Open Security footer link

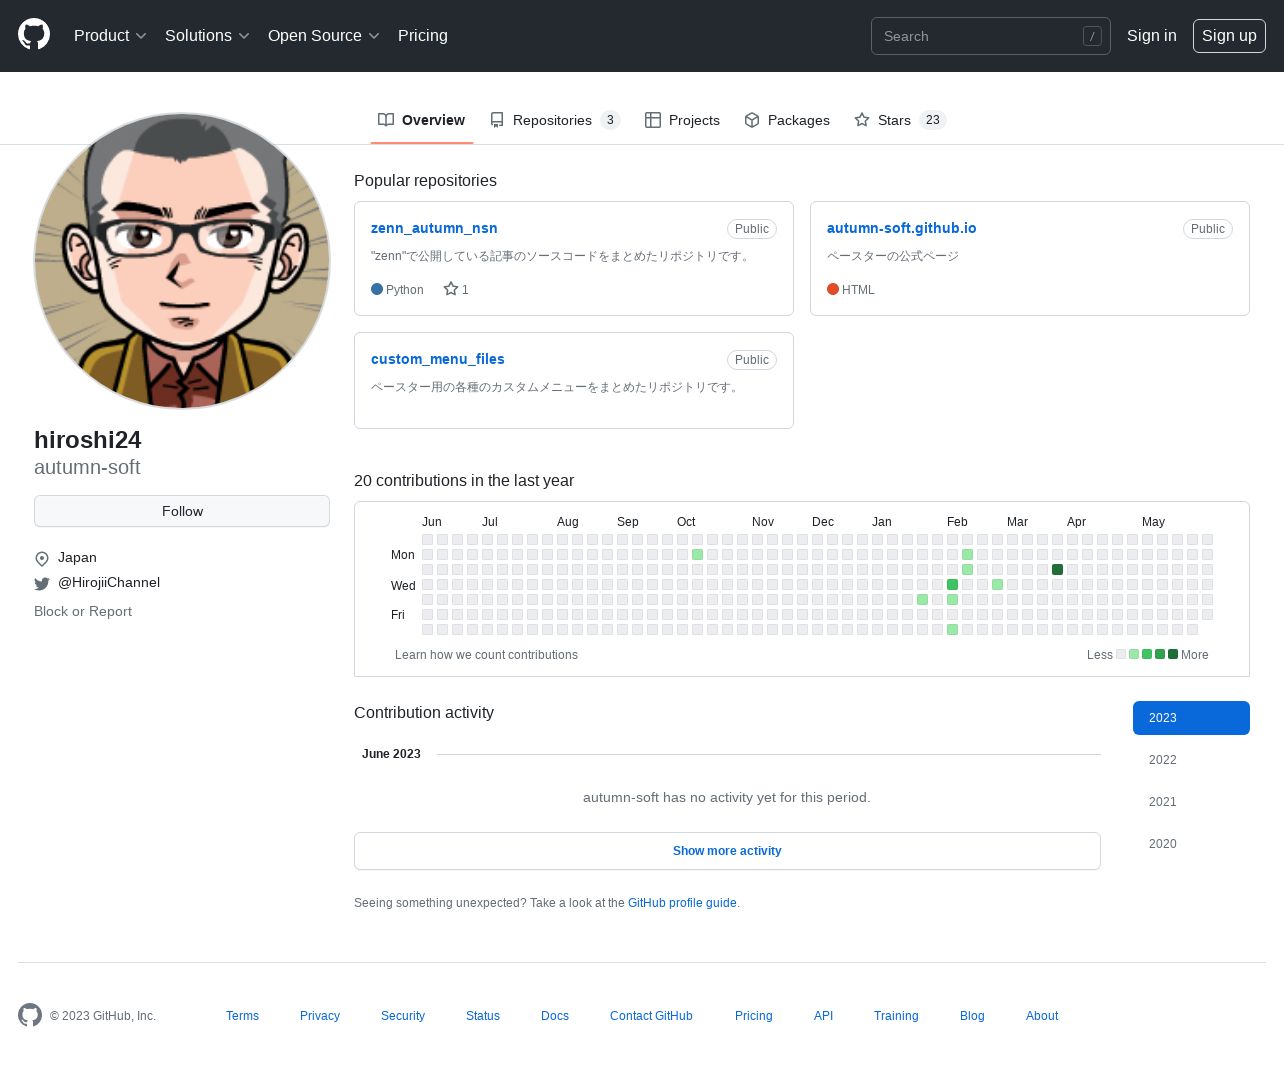[x=403, y=1016]
